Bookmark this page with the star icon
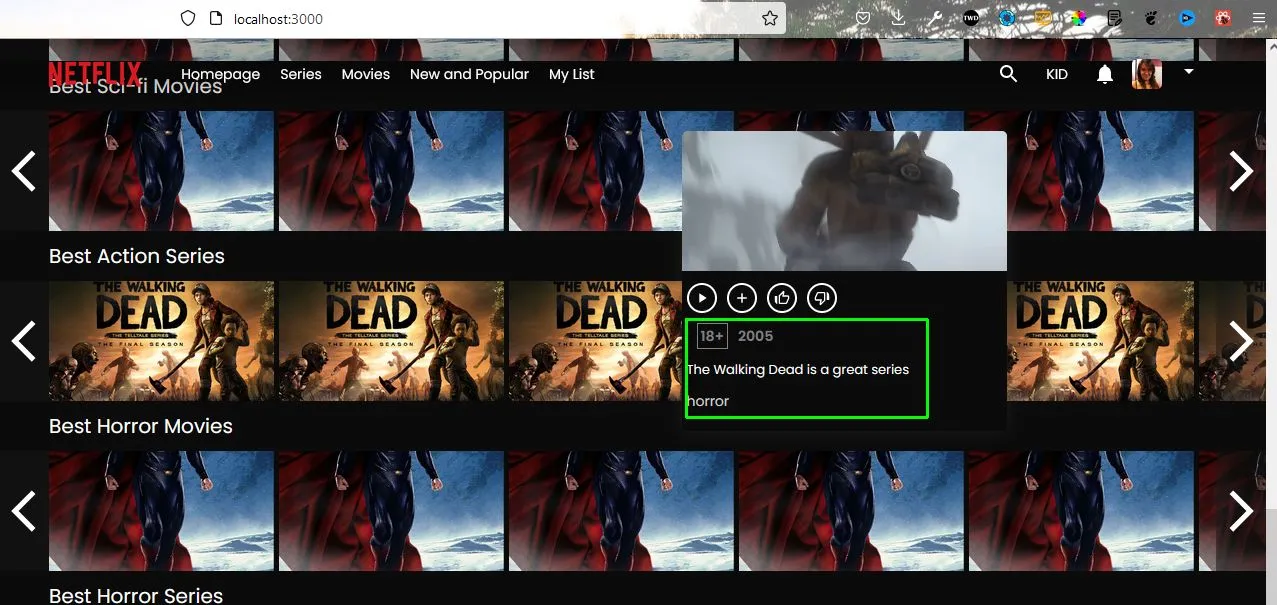This screenshot has width=1277, height=605. [770, 18]
